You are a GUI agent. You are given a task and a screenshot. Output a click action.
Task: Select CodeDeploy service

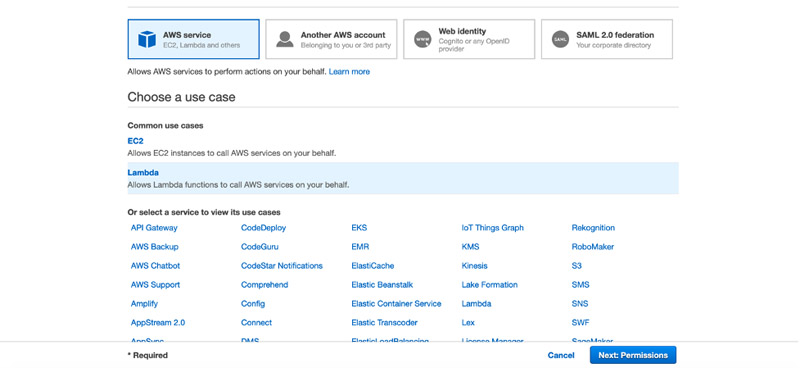pyautogui.click(x=263, y=228)
